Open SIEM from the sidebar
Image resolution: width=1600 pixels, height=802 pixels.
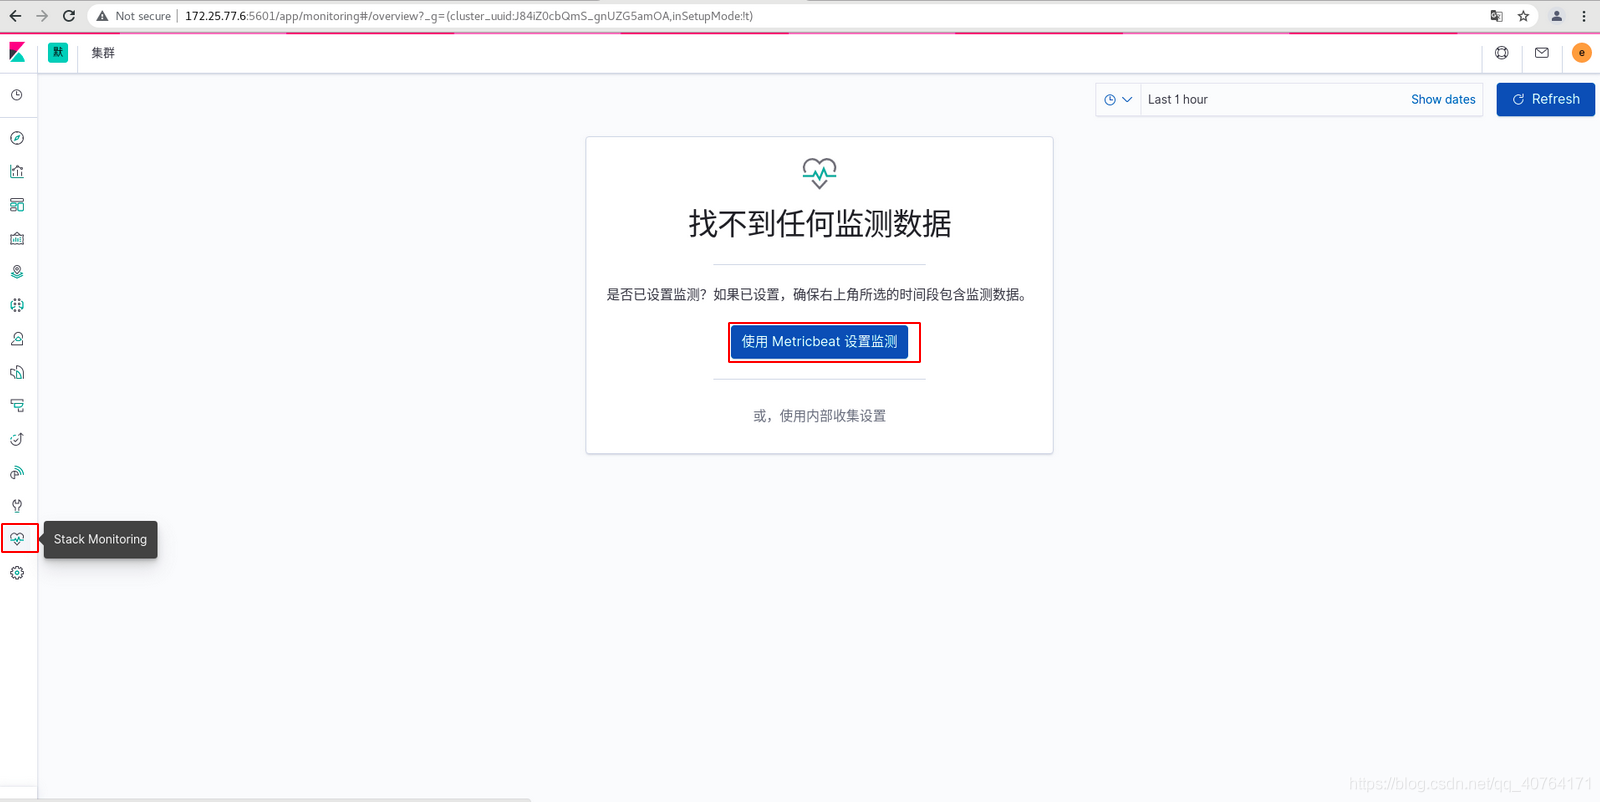[17, 472]
